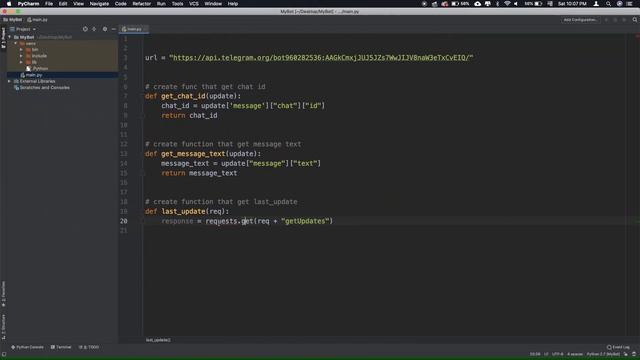Collapse the MyBot project root
Image resolution: width=640 pixels, height=360 pixels.
[10, 37]
